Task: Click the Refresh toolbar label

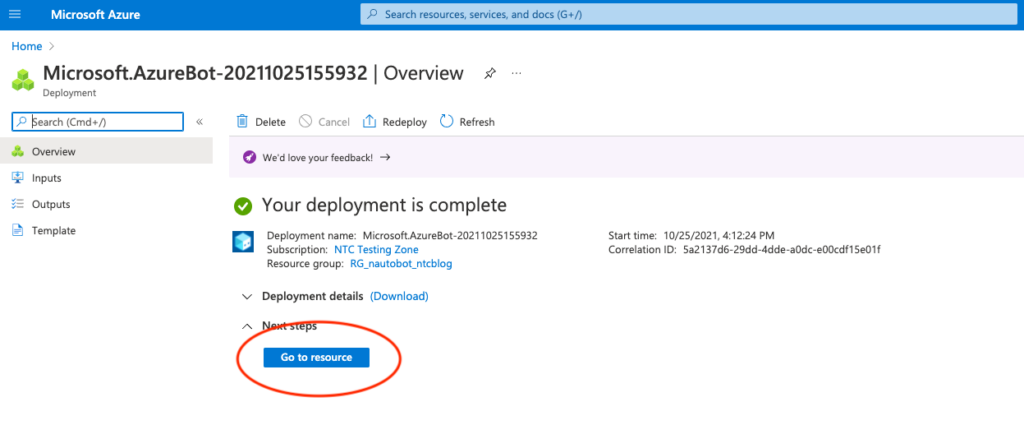Action: pos(477,122)
